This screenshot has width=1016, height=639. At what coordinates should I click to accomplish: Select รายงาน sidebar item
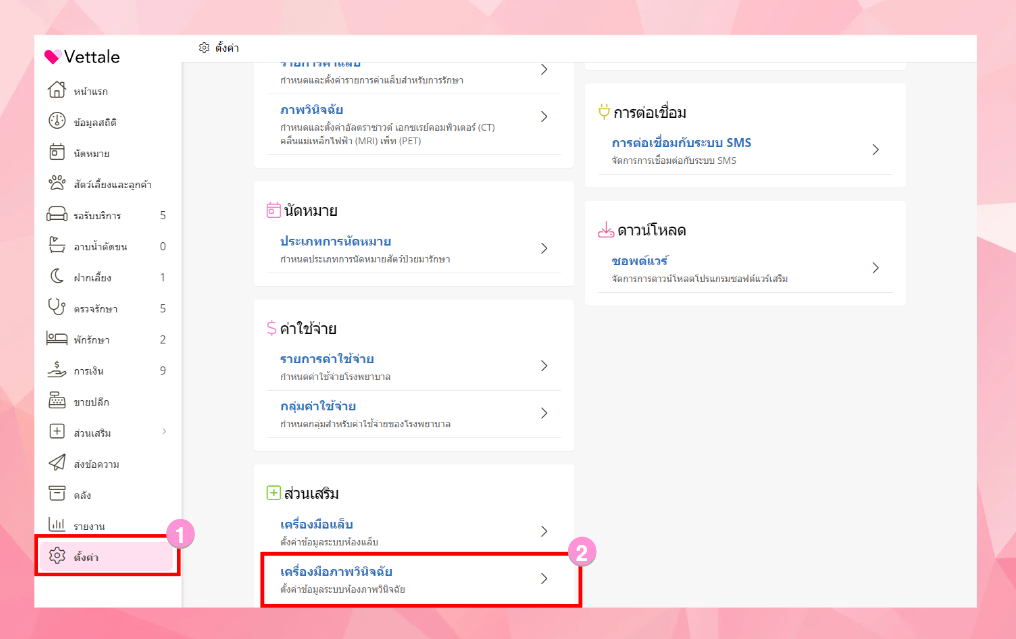tap(89, 526)
